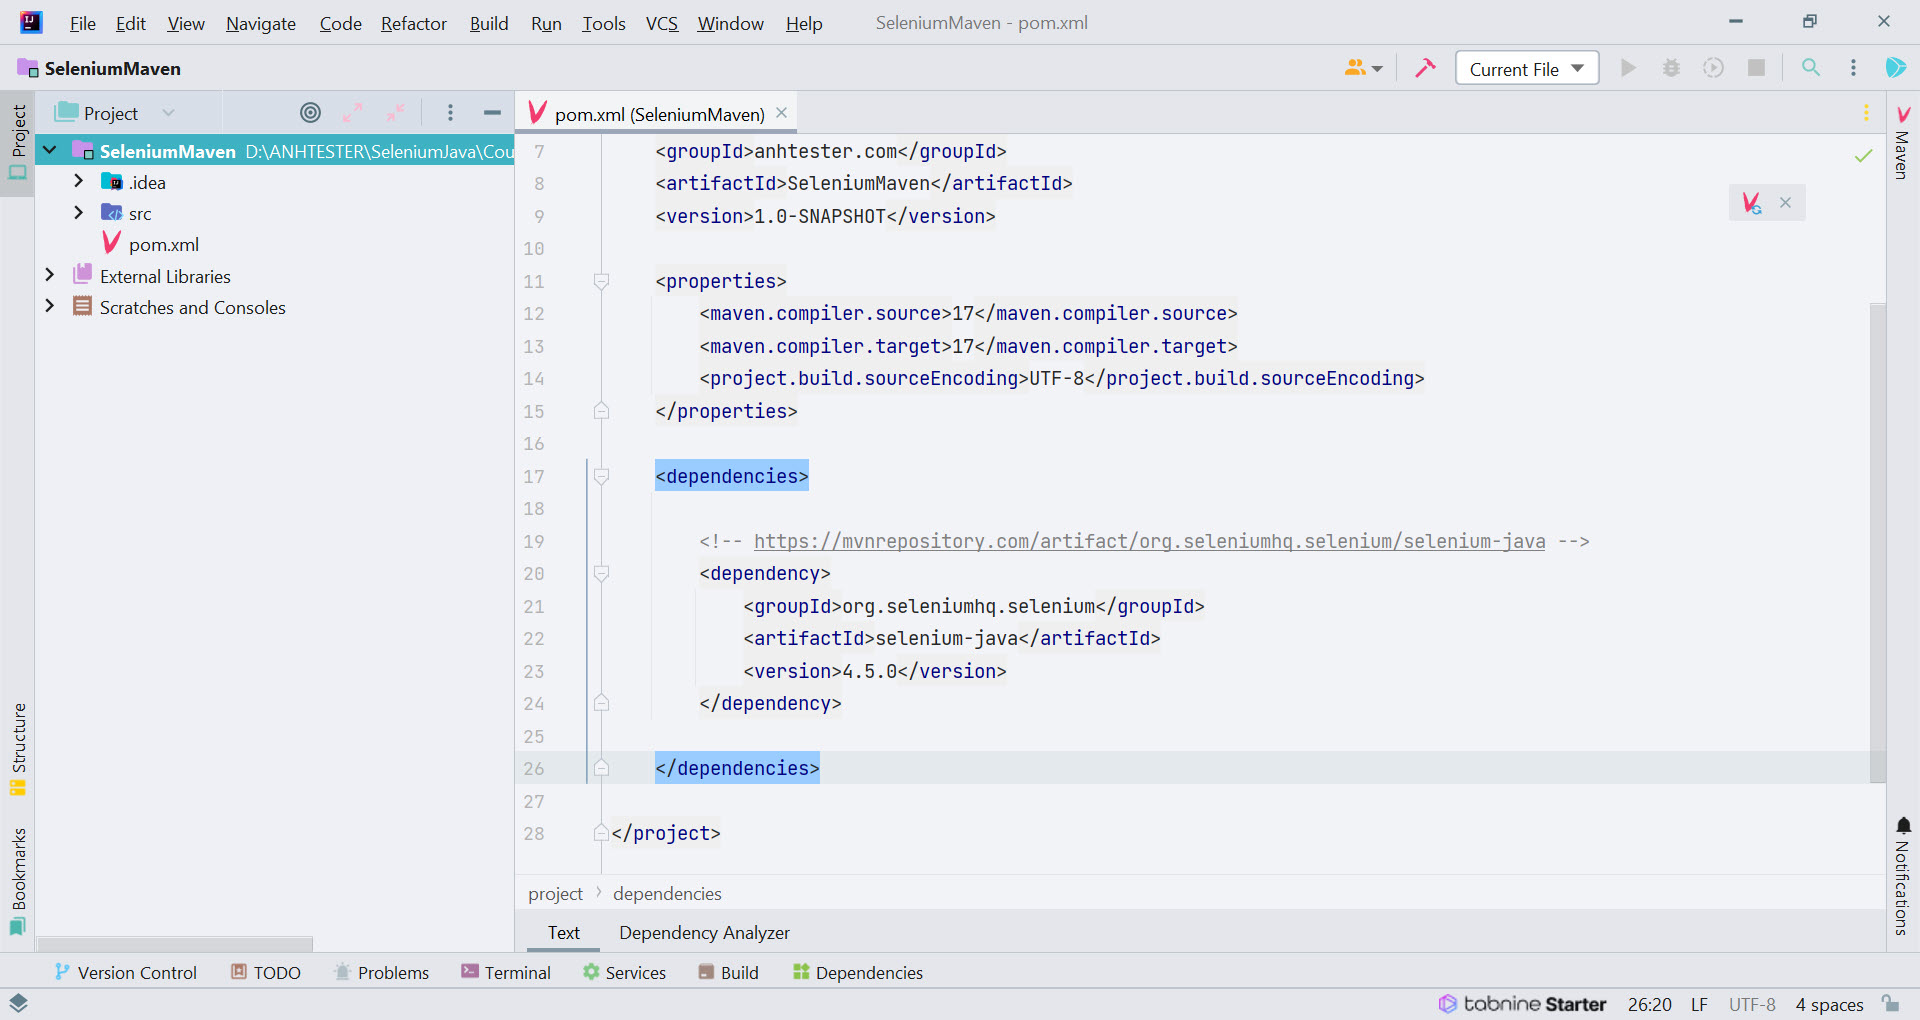Viewport: 1920px width, 1020px height.
Task: Open editor tabs options menu
Action: (1866, 113)
